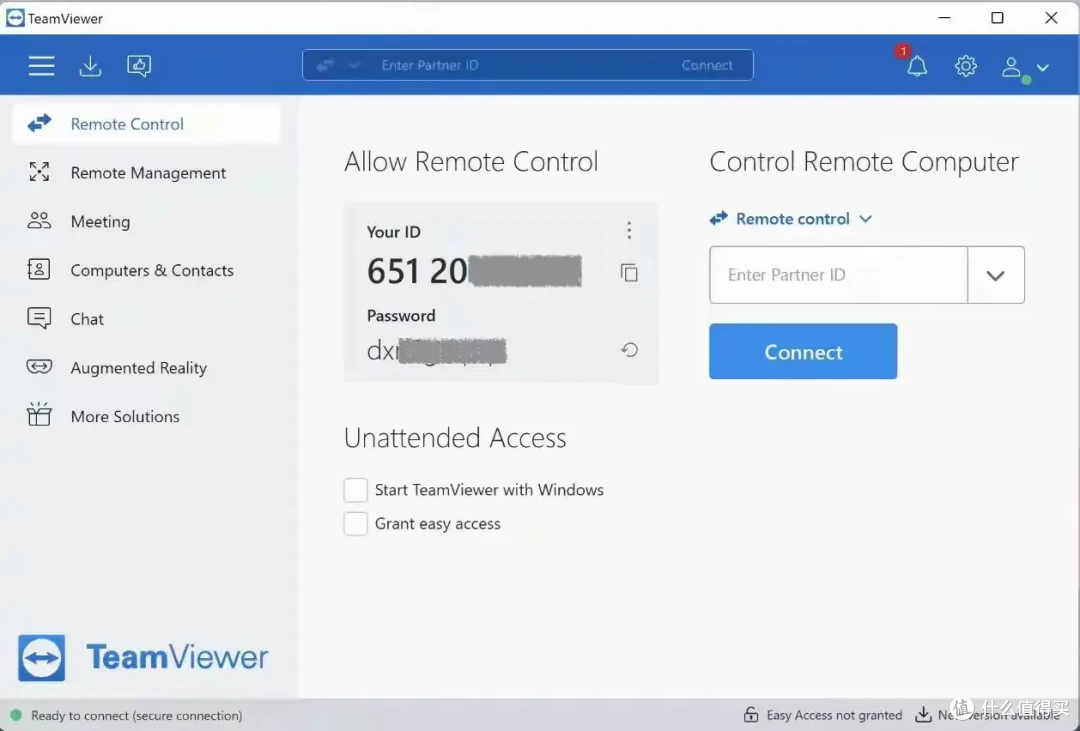Open the hamburger menu in the toolbar
Screen dimensions: 1080x731
[41, 65]
